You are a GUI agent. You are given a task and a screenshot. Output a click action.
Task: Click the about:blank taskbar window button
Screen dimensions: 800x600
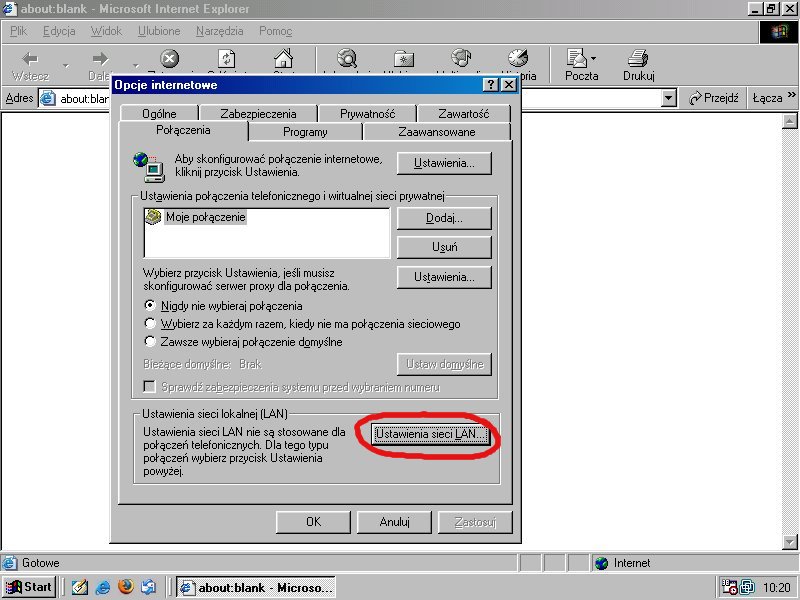[257, 587]
